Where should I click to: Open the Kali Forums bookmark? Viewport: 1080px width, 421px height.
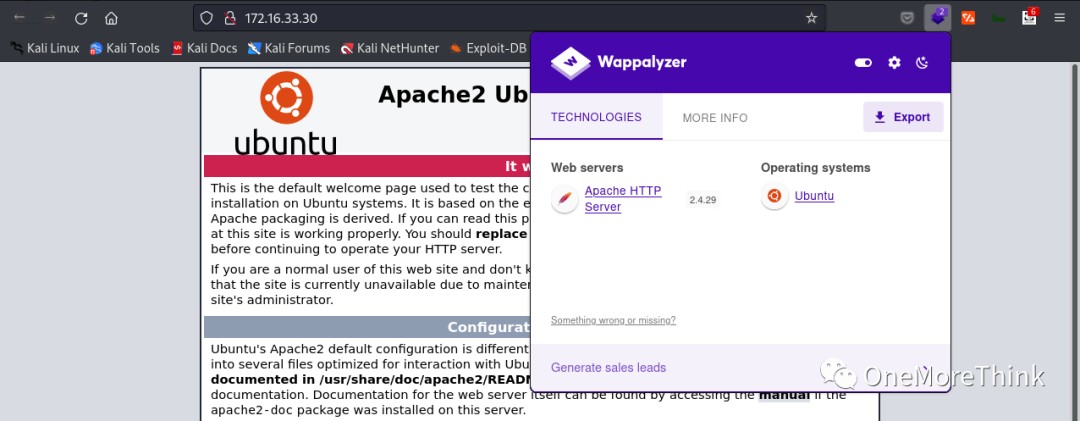click(289, 48)
